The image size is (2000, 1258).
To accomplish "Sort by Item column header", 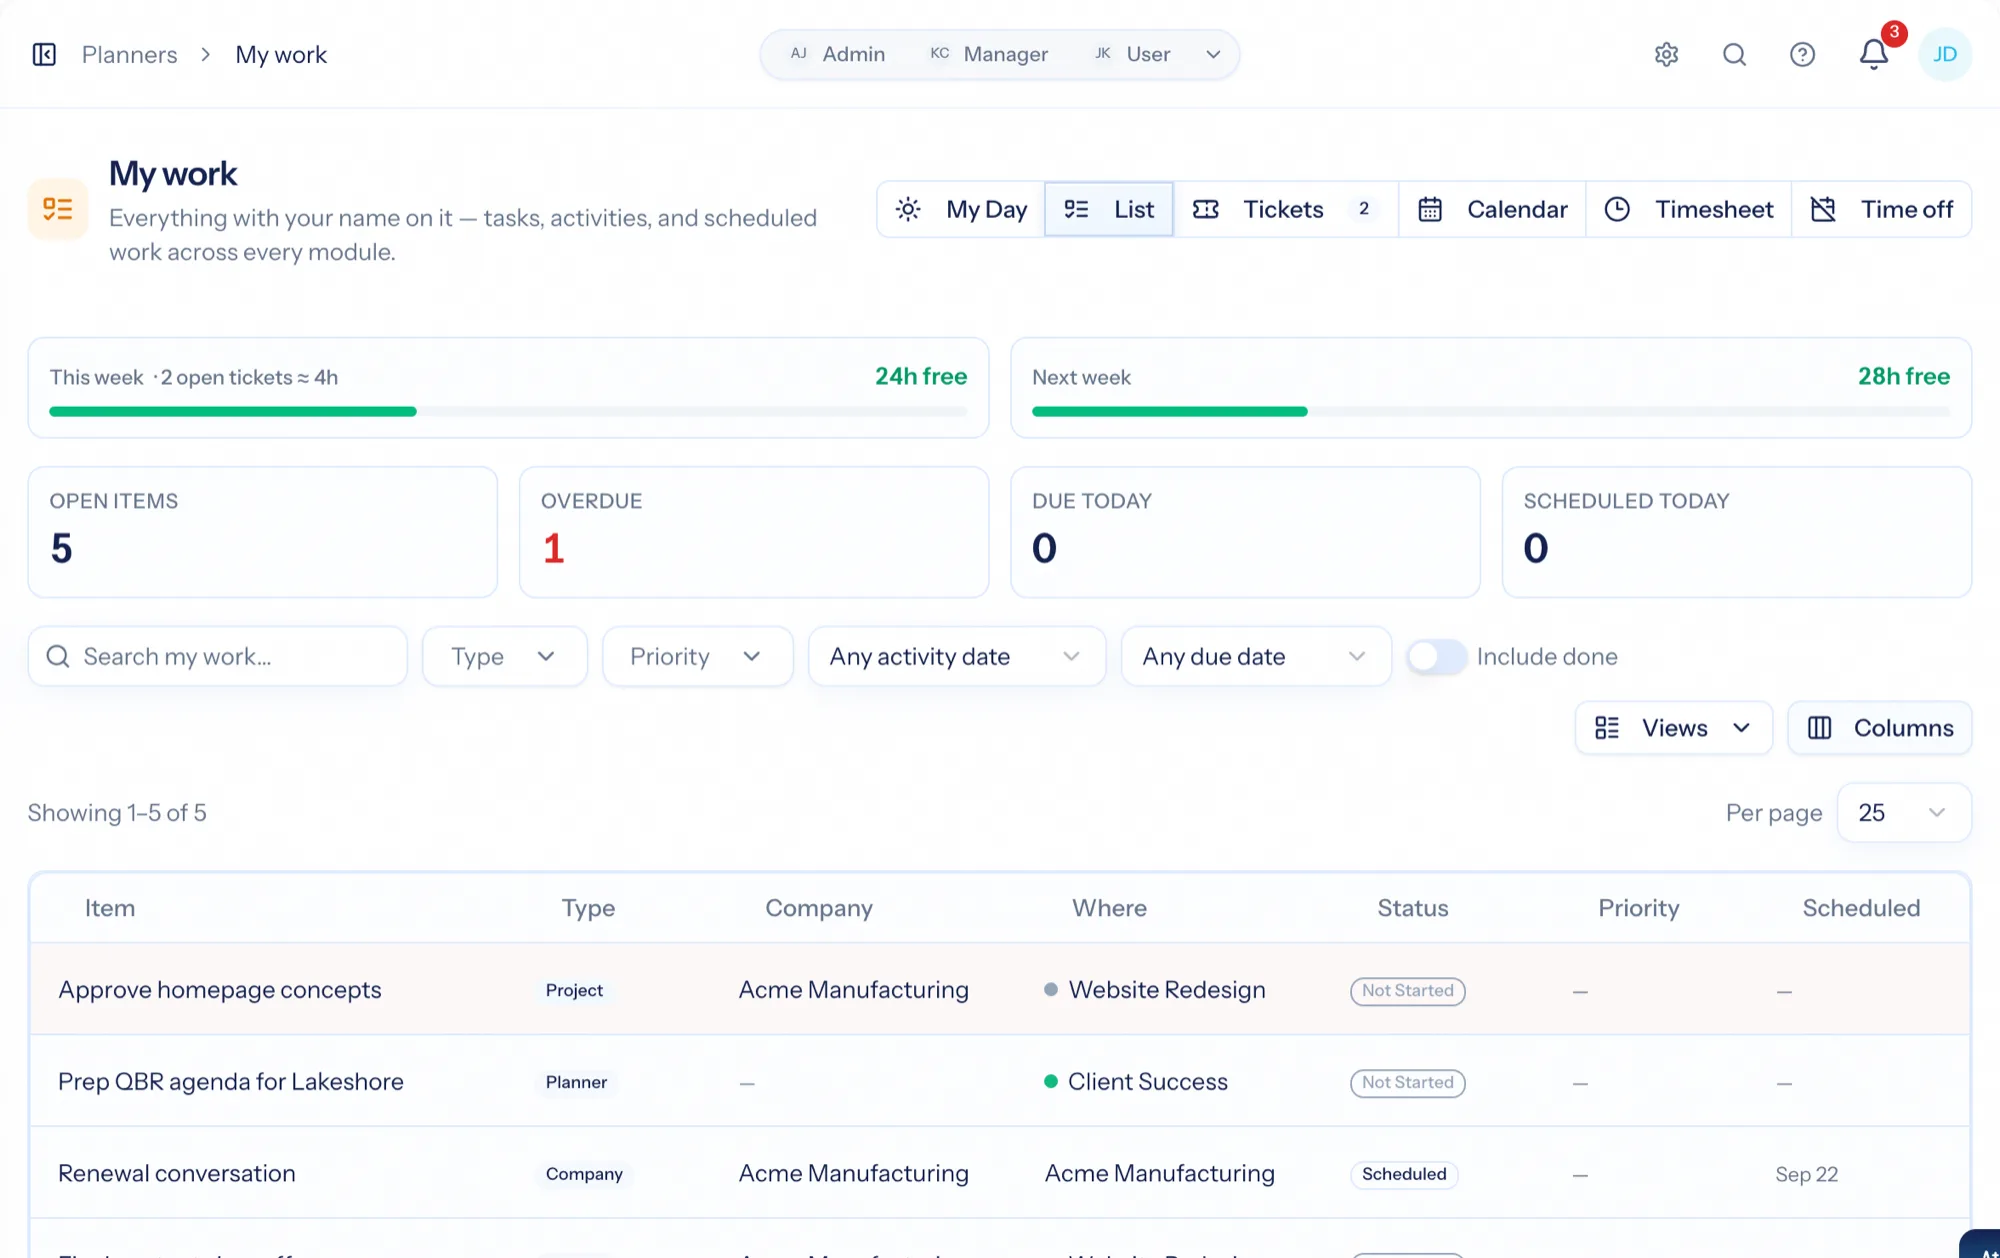I will pos(110,908).
